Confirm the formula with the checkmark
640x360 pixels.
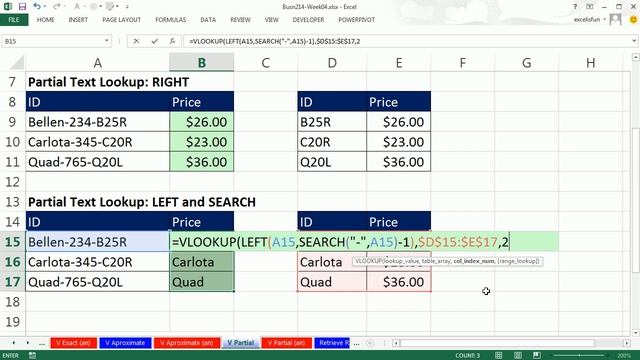click(x=154, y=41)
